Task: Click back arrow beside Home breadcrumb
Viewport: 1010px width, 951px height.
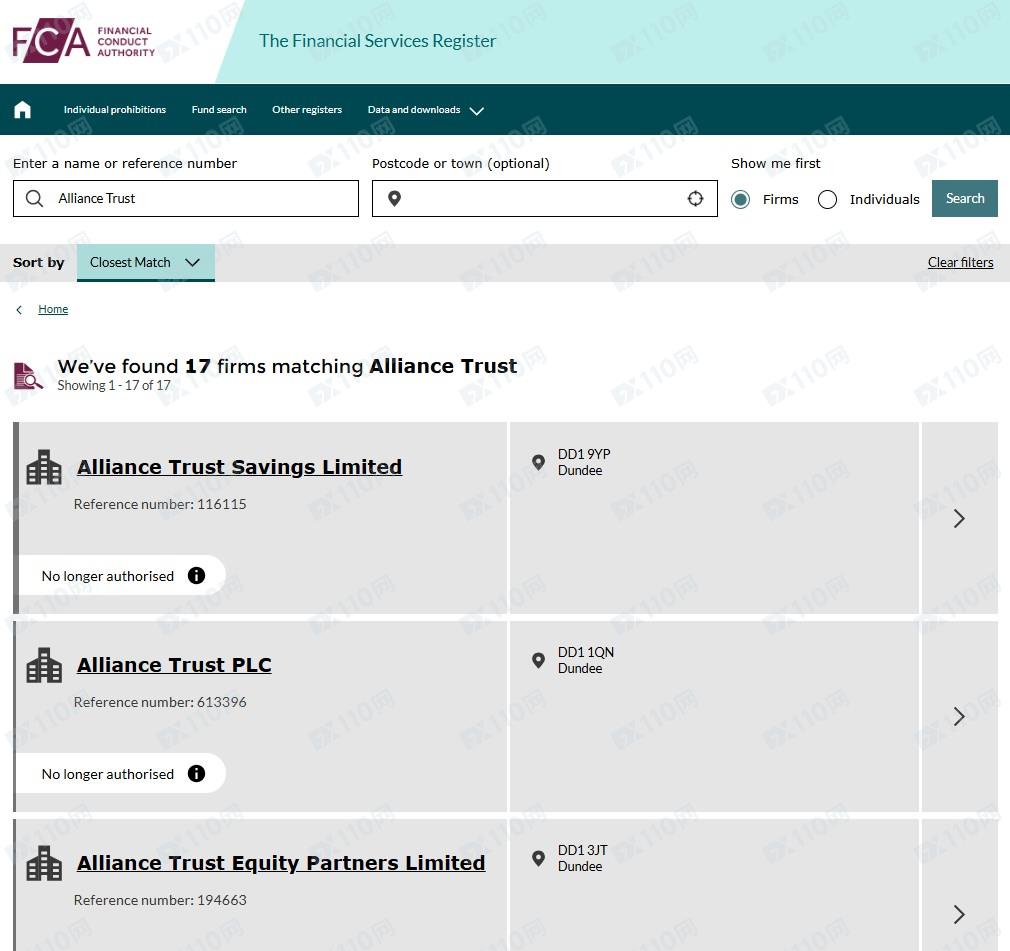Action: (19, 310)
